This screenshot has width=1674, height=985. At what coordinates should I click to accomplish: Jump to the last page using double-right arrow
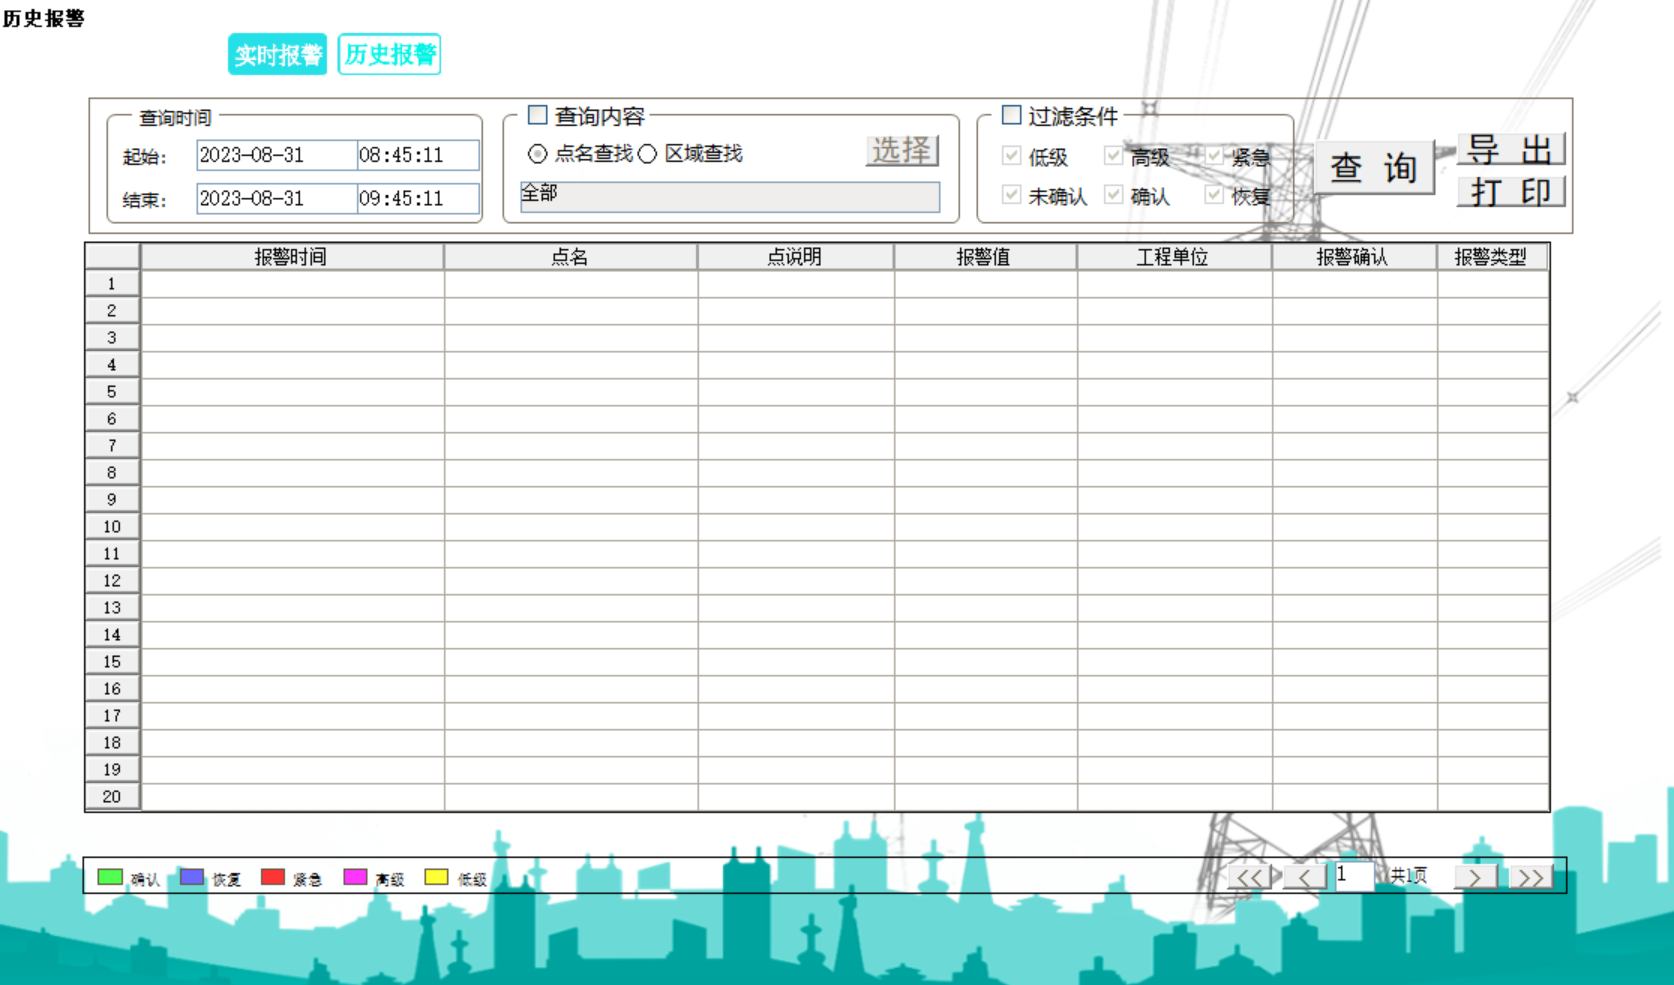coord(1530,876)
